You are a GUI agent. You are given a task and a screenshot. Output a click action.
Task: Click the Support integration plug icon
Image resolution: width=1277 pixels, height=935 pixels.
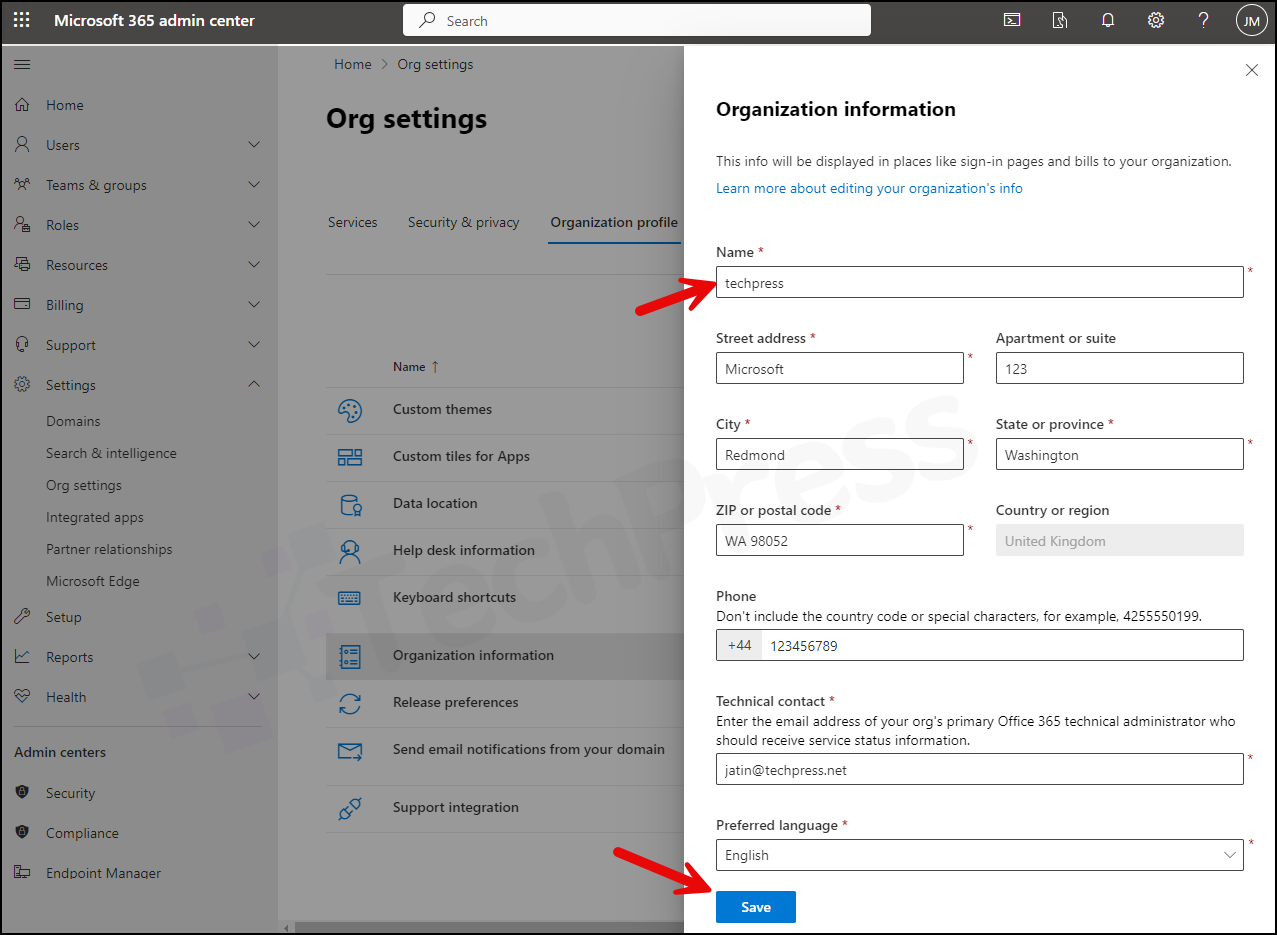click(350, 808)
